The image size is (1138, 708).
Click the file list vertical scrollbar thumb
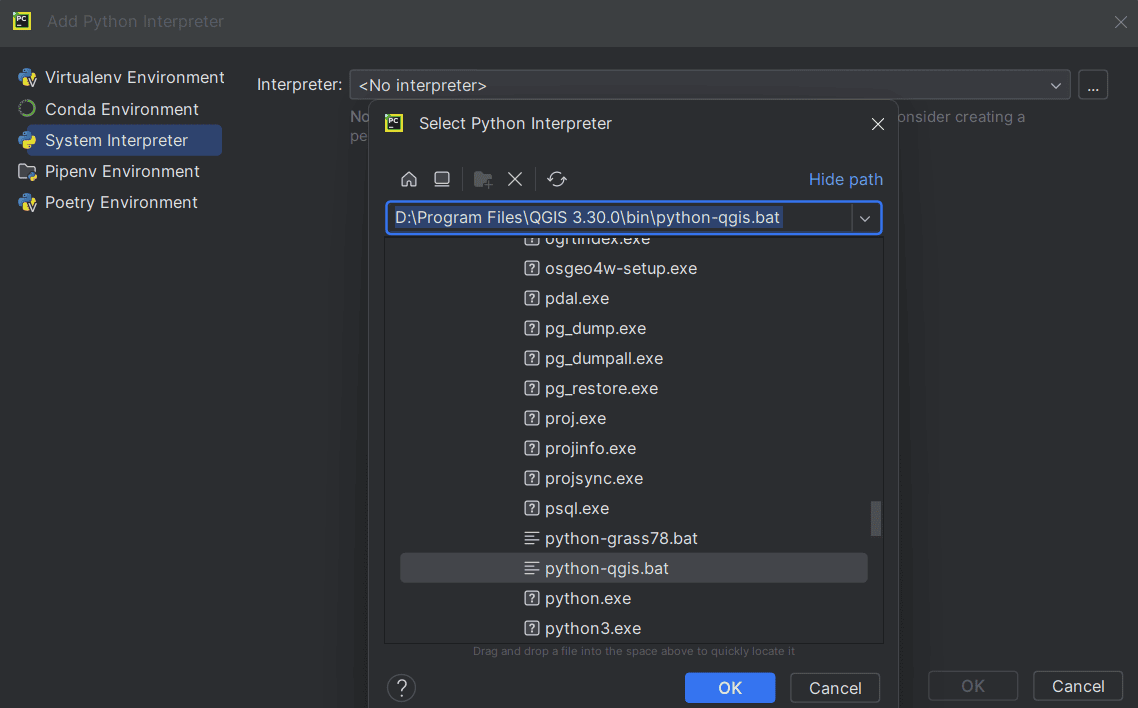(x=876, y=518)
